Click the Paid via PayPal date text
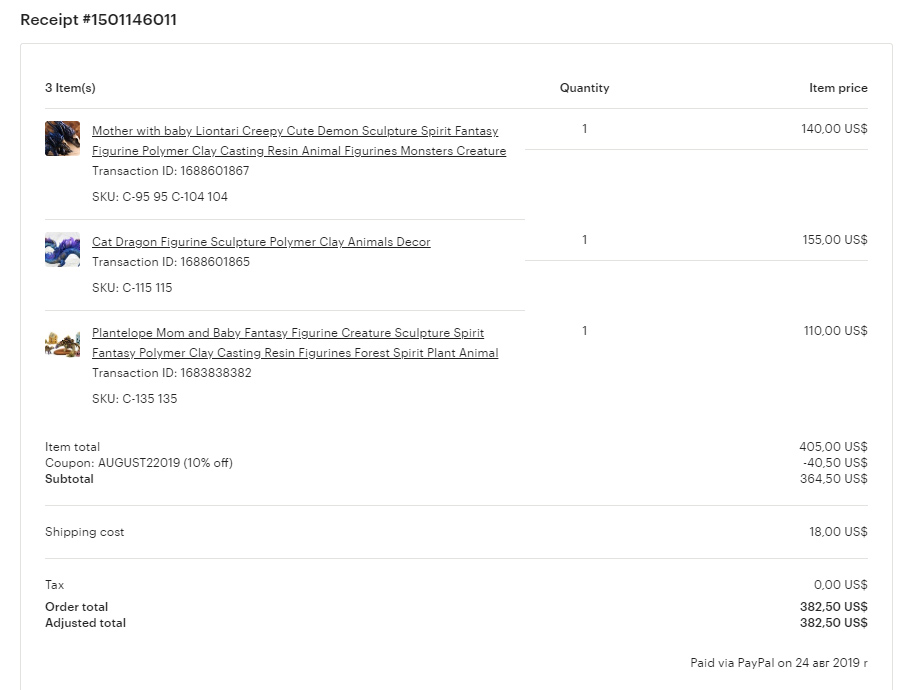Screen dimensions: 910x690 pos(779,663)
